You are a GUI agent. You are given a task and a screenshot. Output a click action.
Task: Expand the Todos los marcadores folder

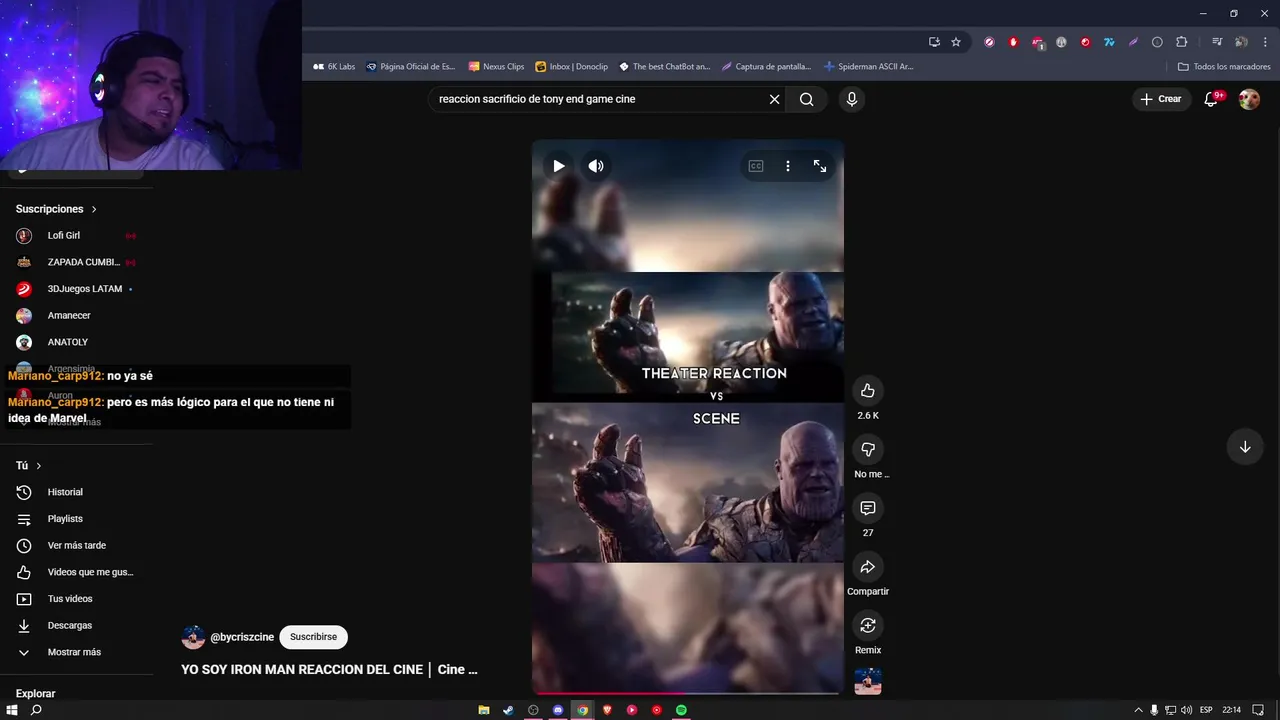[1224, 67]
